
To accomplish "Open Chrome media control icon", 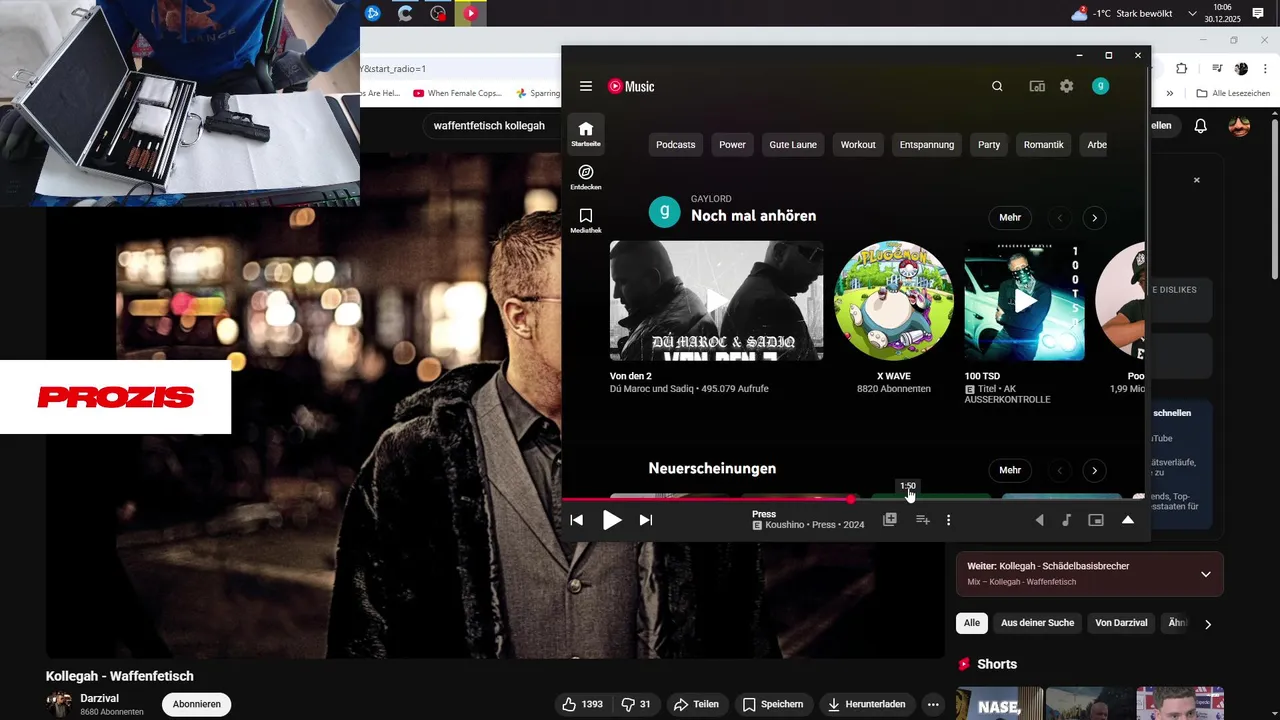I will [x=1216, y=68].
